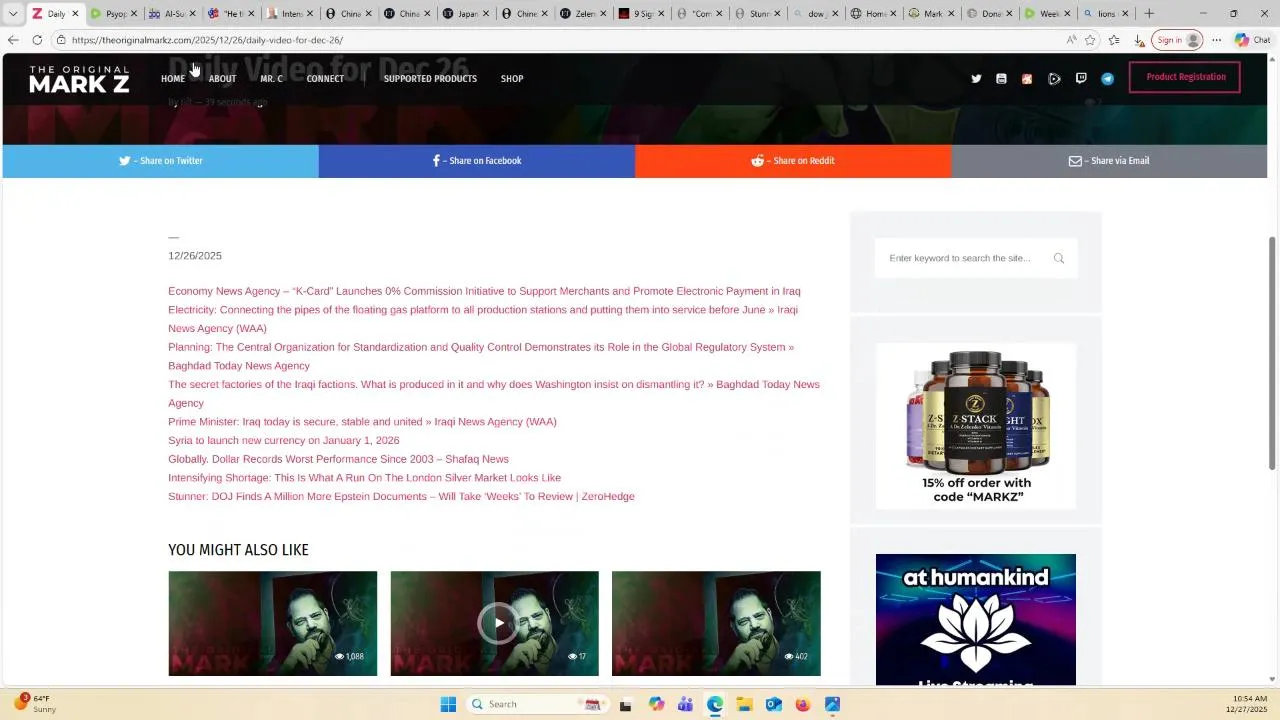Close the active Daily tab
Screen dimensions: 1280x720
[x=74, y=14]
